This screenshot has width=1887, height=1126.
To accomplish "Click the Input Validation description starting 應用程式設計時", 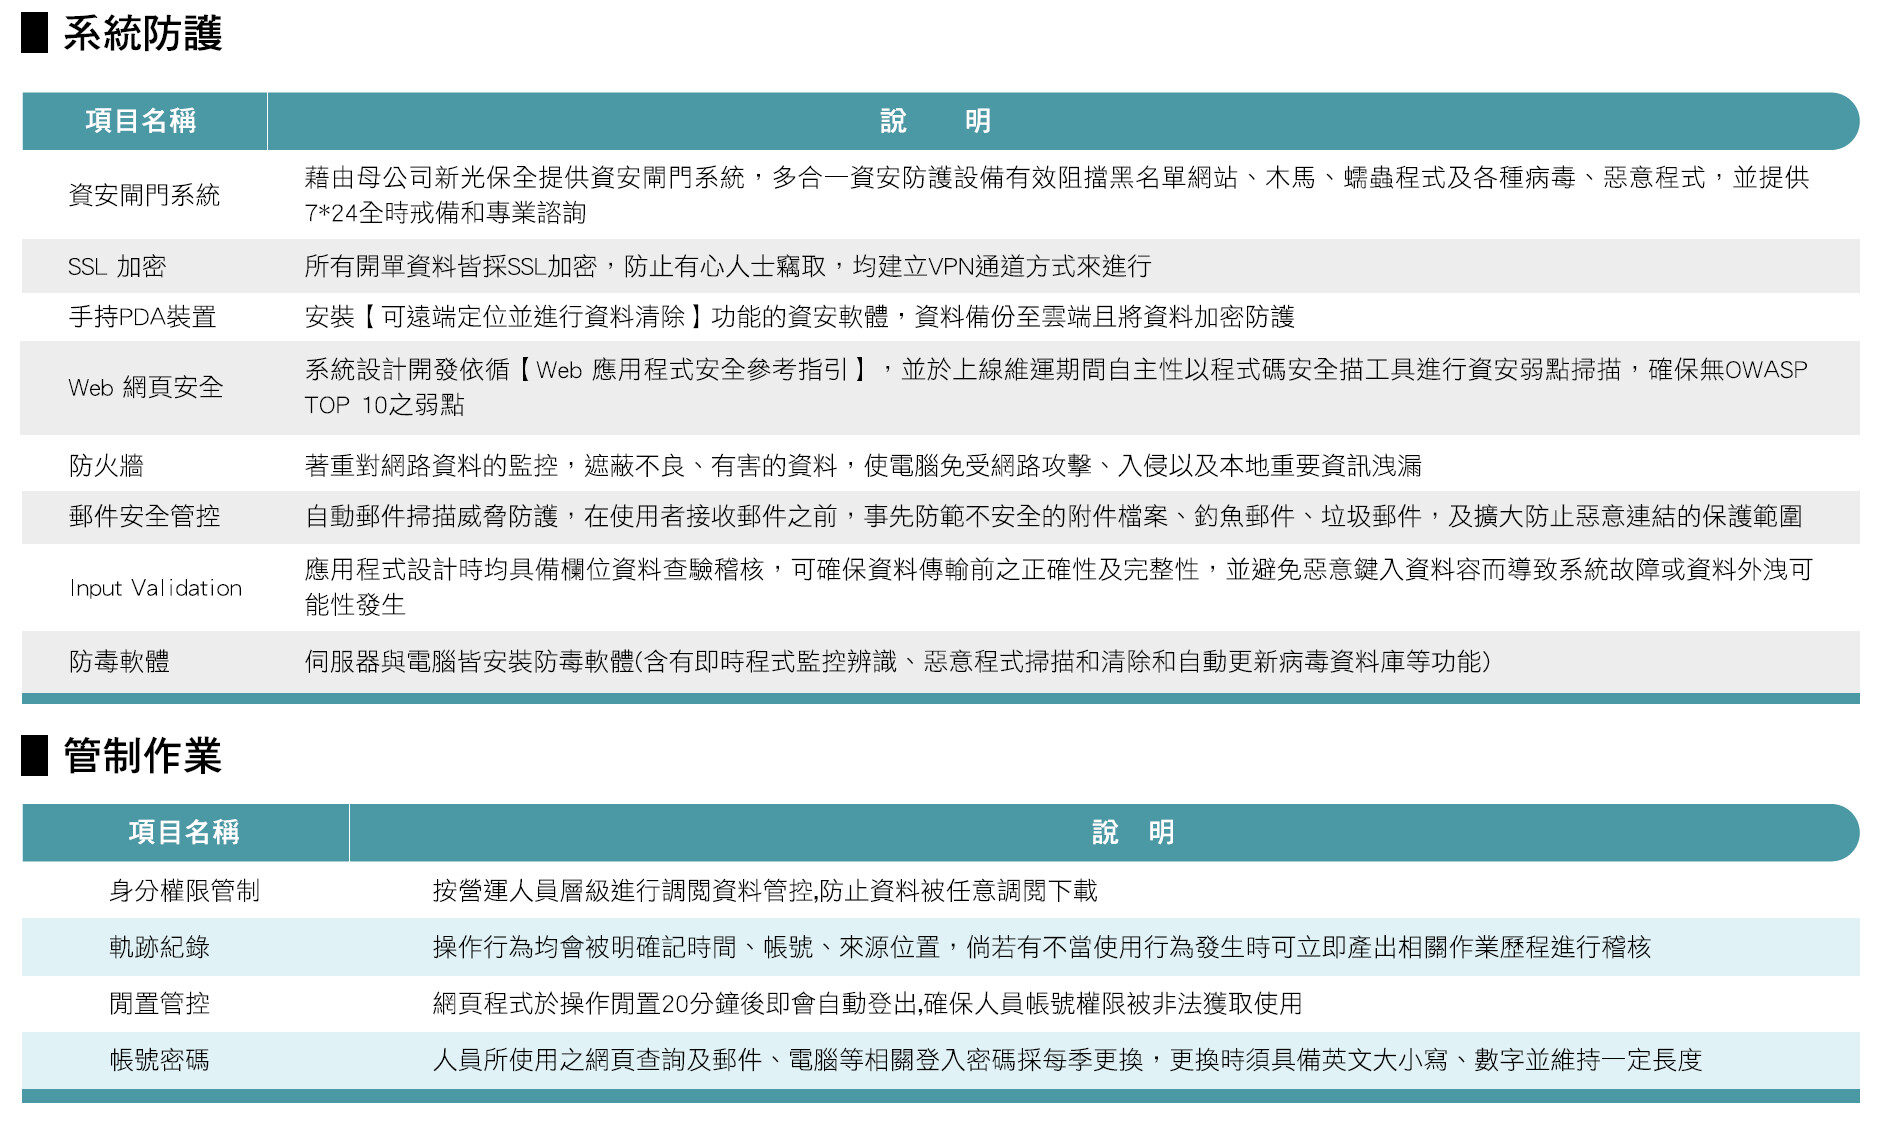I will pyautogui.click(x=1058, y=587).
